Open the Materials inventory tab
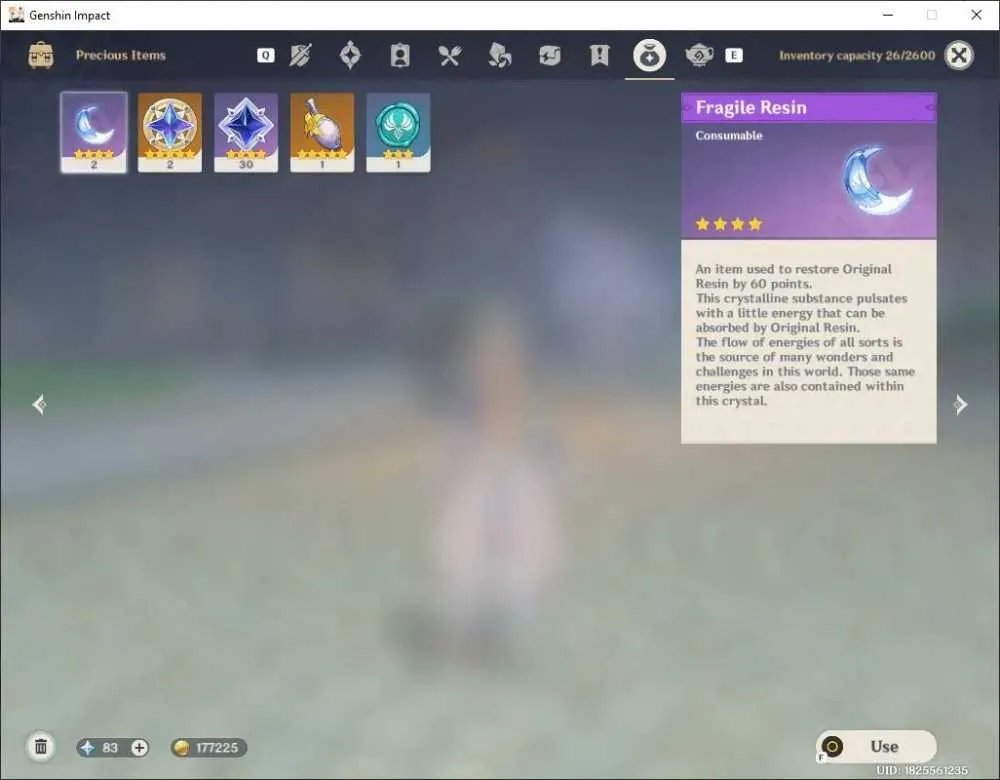The height and width of the screenshot is (780, 1000). [499, 55]
